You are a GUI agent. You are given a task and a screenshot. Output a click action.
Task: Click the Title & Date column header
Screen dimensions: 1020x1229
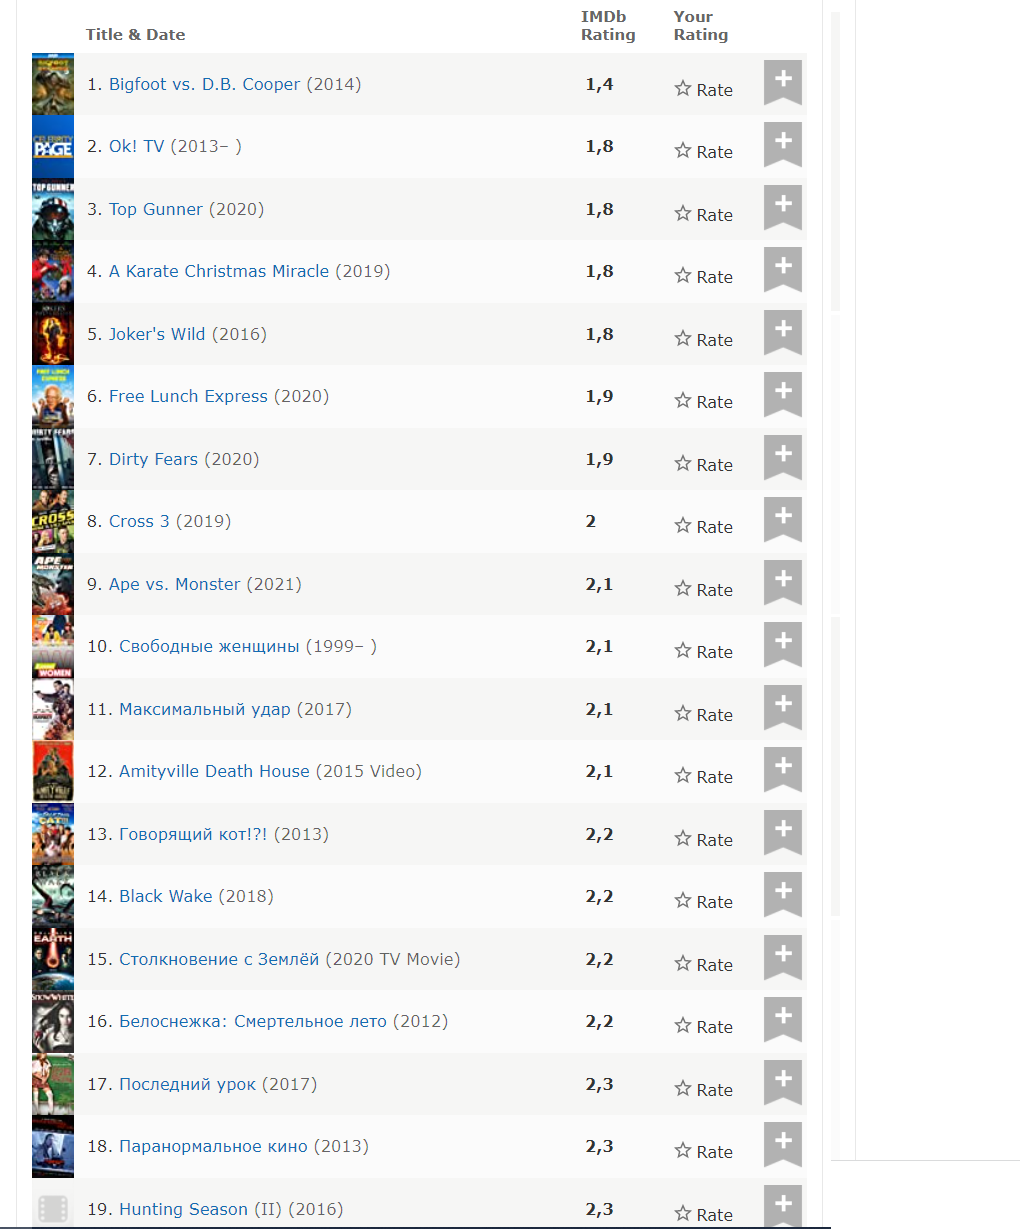[135, 35]
